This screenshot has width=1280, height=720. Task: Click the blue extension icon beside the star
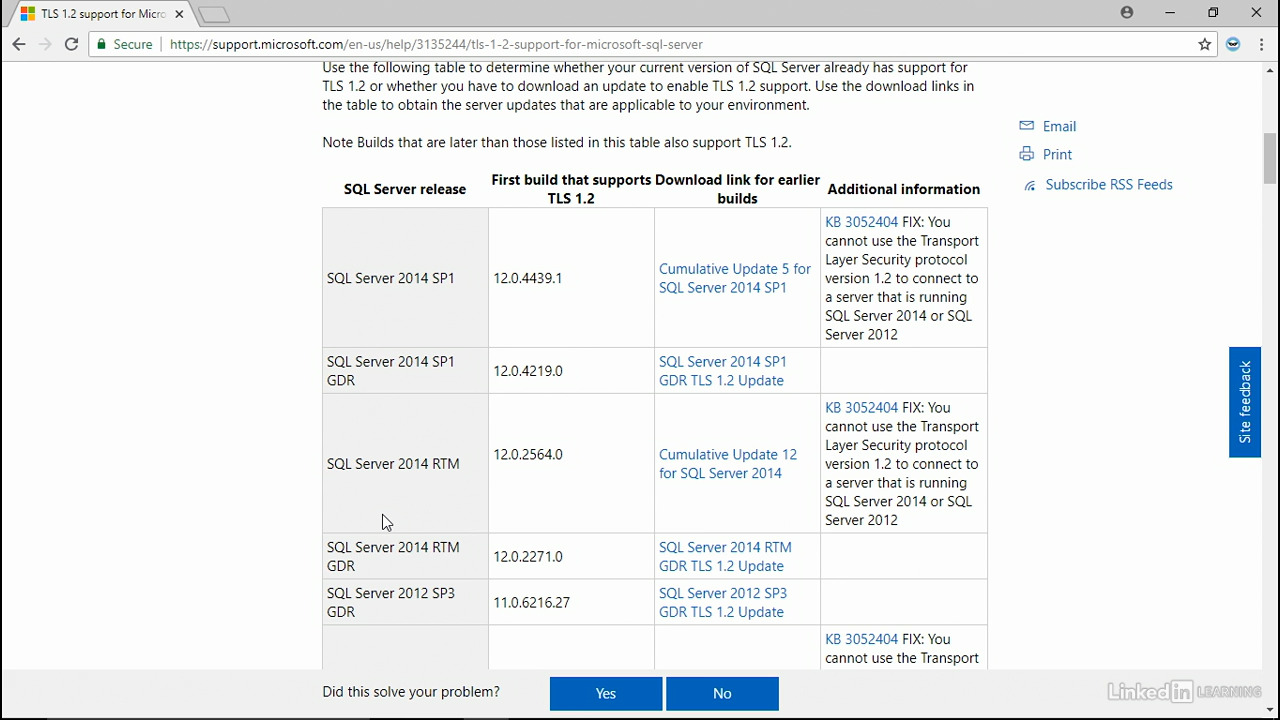[x=1233, y=44]
